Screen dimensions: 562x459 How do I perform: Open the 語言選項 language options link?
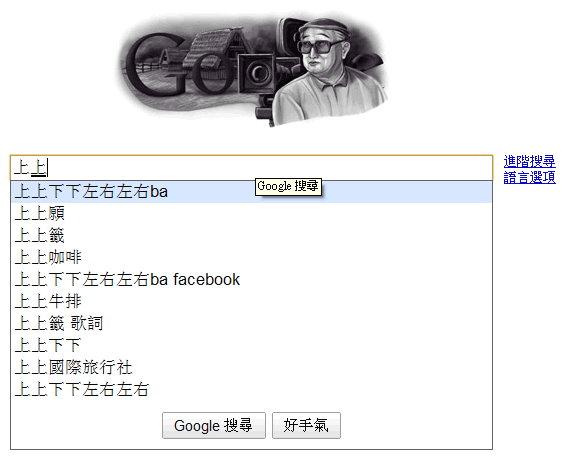tap(529, 177)
